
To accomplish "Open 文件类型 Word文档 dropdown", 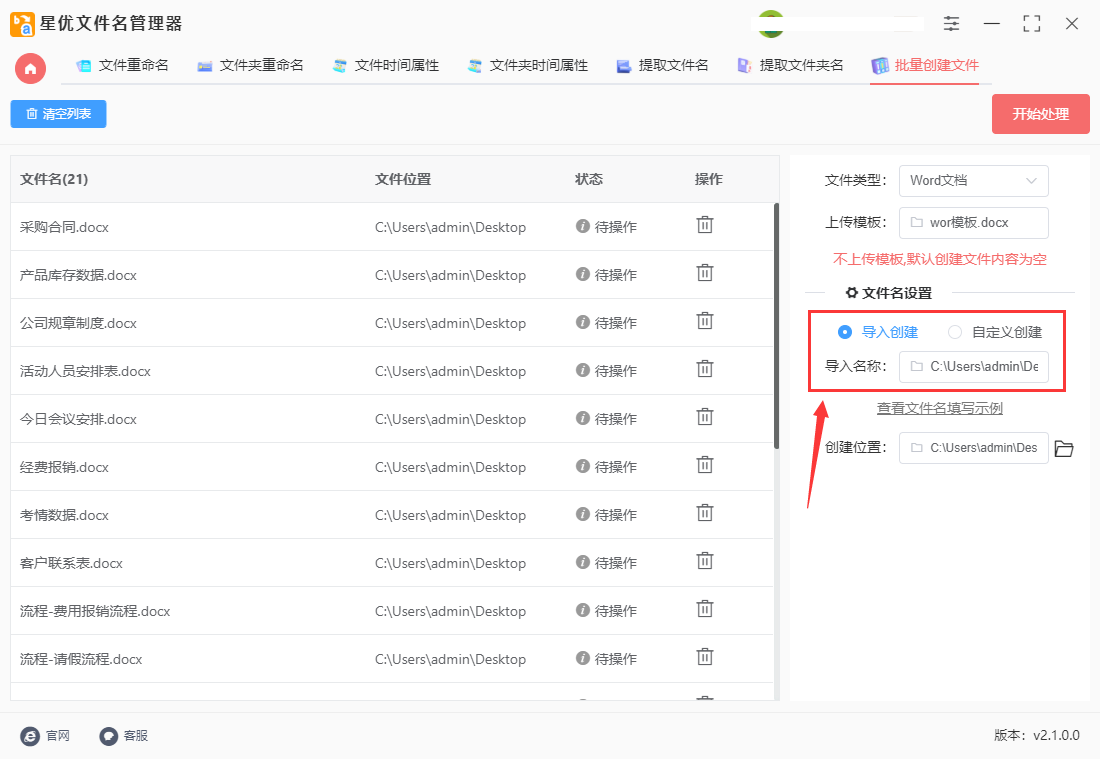I will (x=974, y=180).
